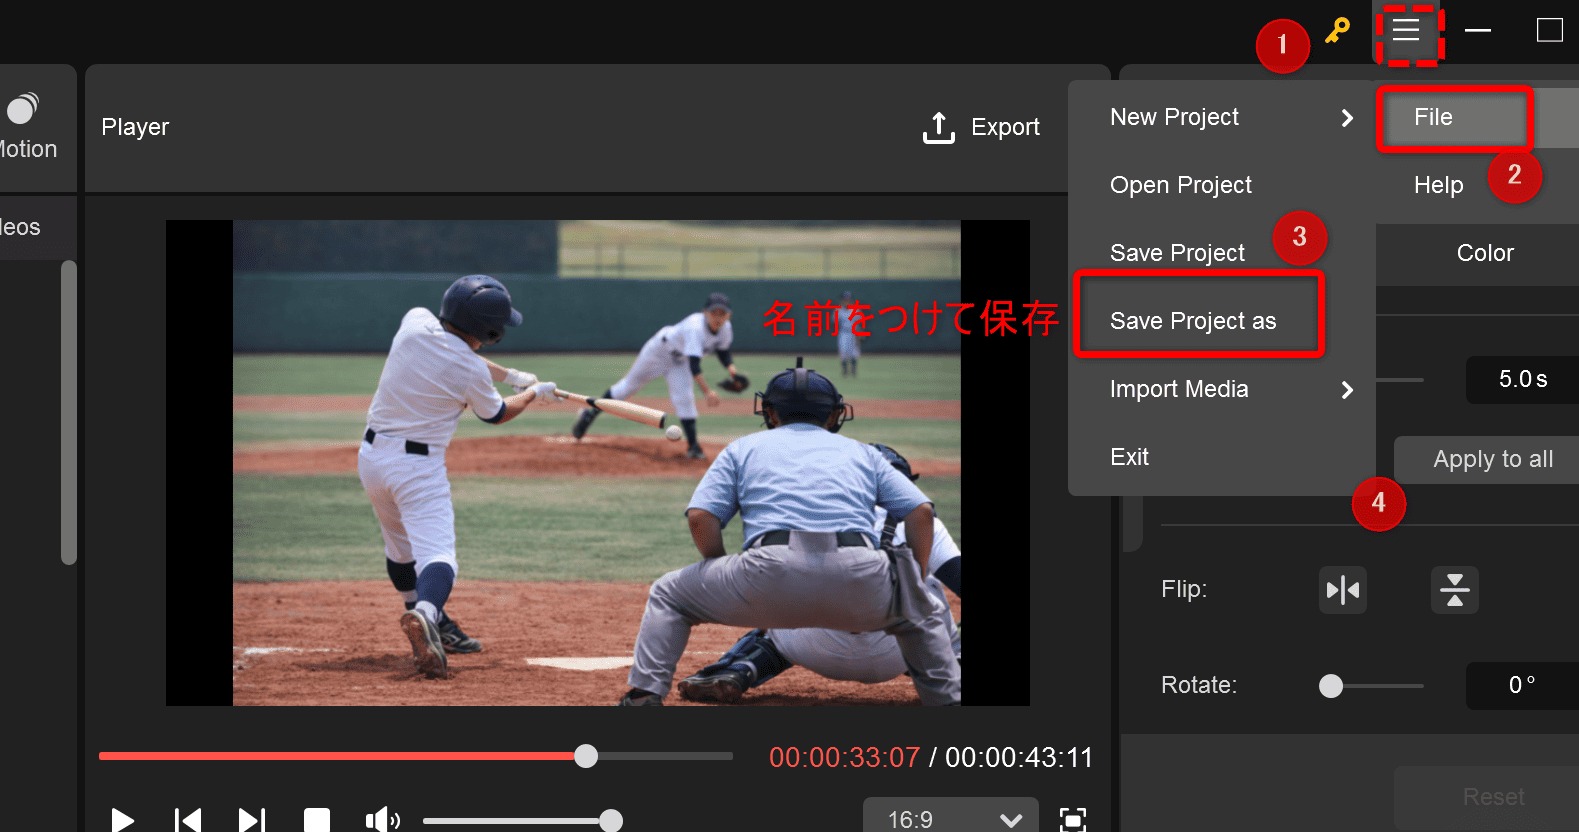This screenshot has width=1579, height=832.
Task: Enter fullscreen preview mode
Action: pyautogui.click(x=1072, y=820)
